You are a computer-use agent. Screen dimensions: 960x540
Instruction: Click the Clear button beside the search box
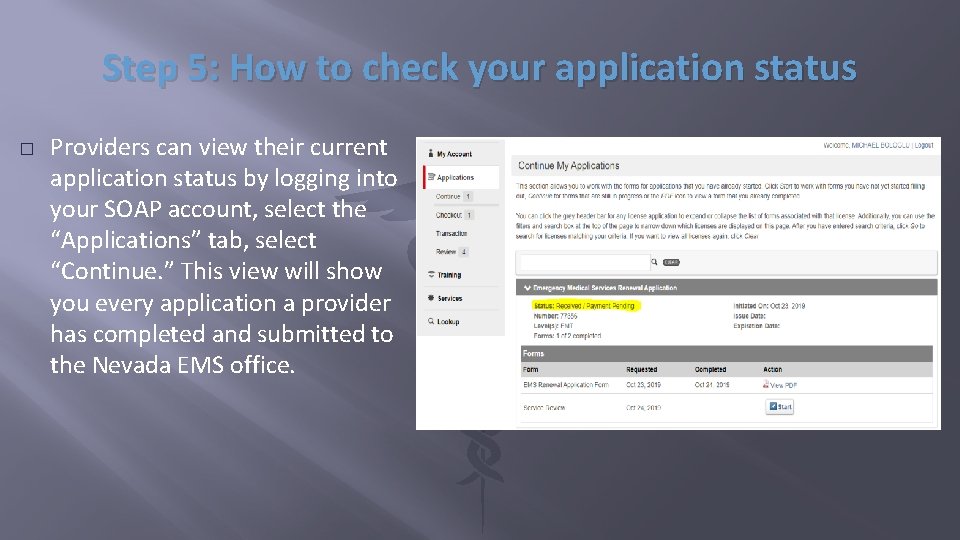coord(671,262)
